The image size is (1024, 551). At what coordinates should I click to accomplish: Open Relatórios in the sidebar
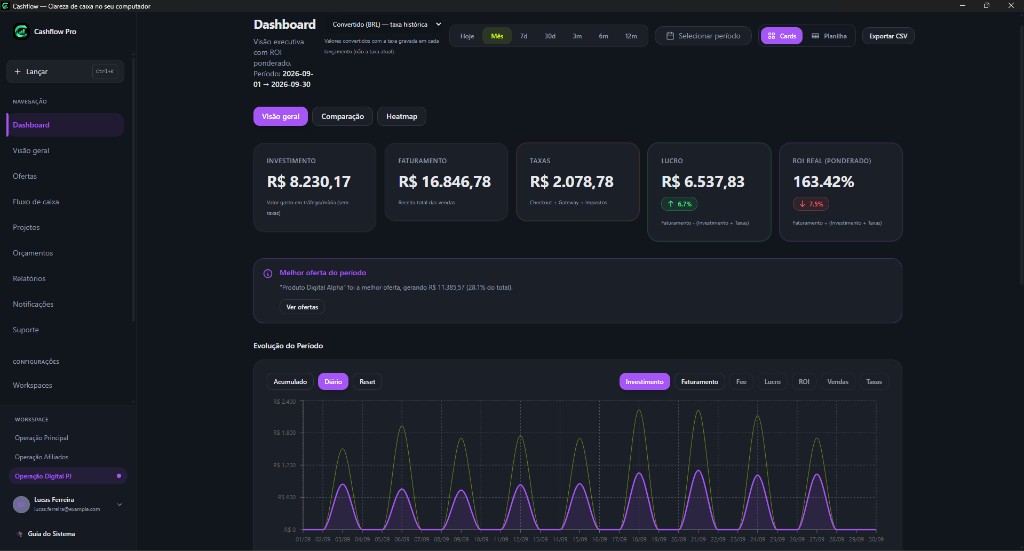point(65,279)
